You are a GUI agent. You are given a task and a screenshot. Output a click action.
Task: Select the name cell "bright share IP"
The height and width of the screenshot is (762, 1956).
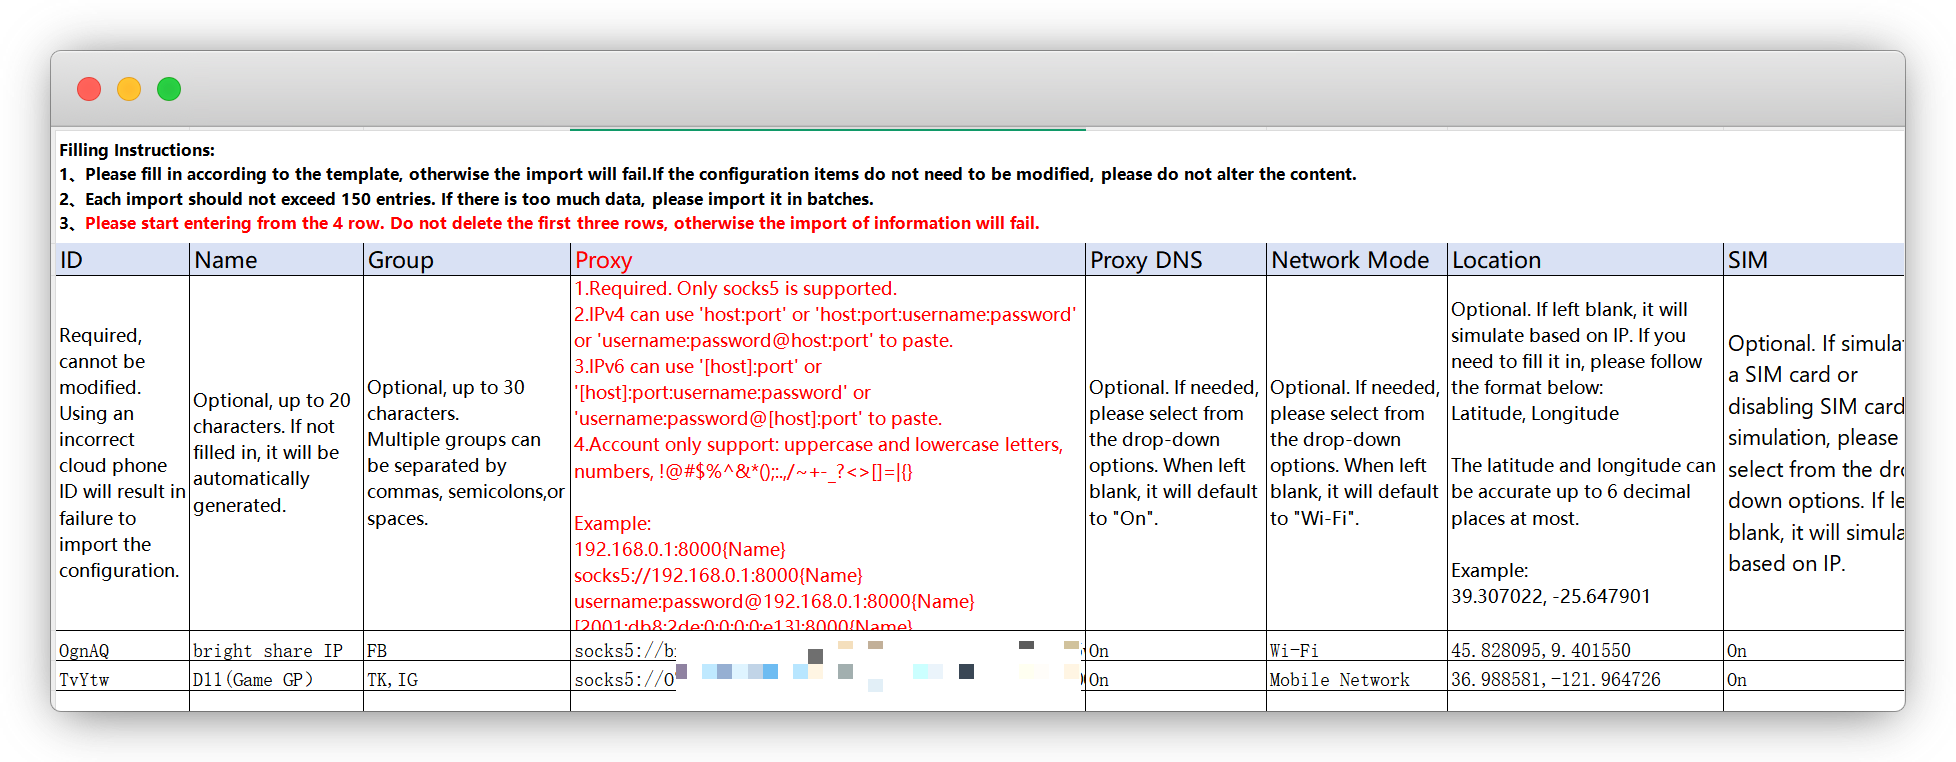276,646
